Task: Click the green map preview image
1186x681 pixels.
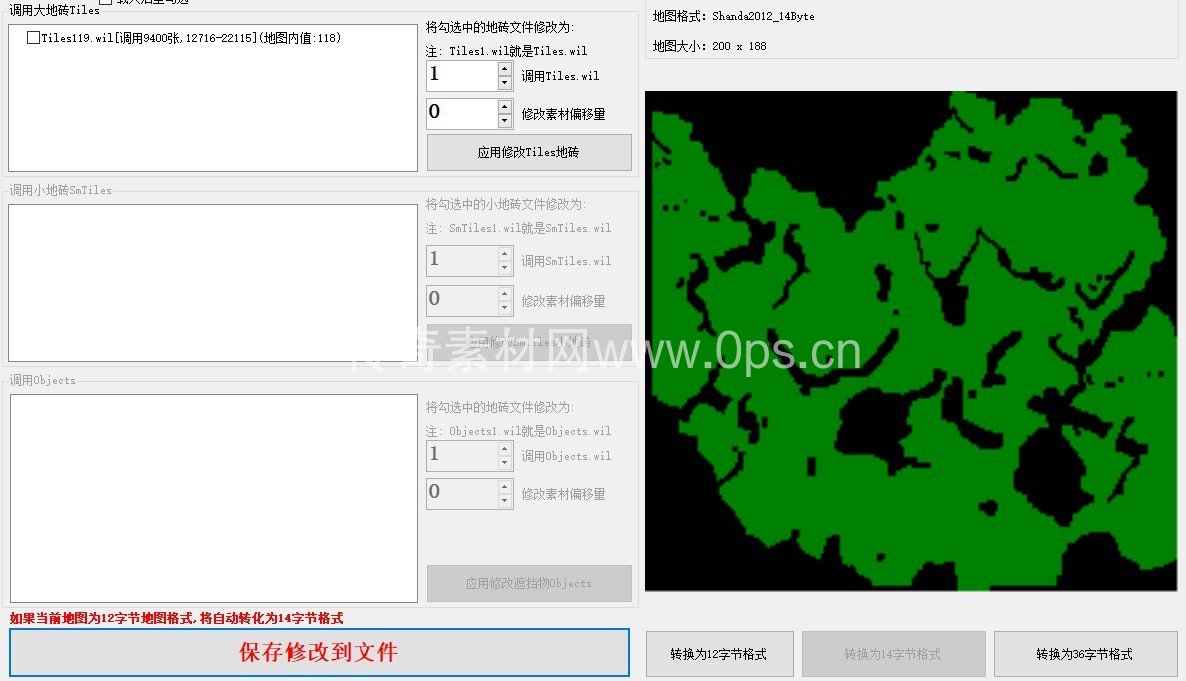Action: tap(910, 340)
